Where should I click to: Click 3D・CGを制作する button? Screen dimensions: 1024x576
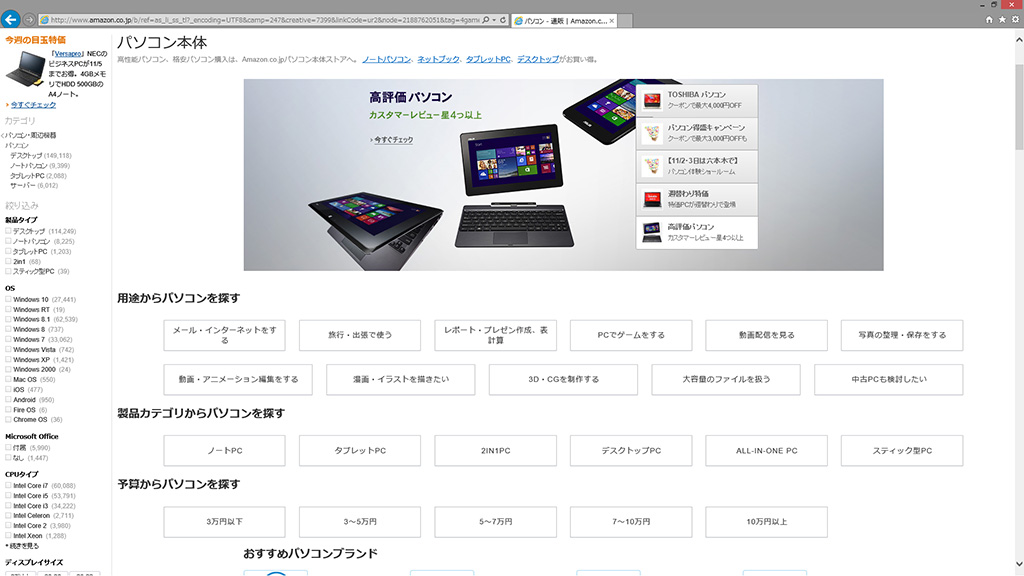pos(563,379)
